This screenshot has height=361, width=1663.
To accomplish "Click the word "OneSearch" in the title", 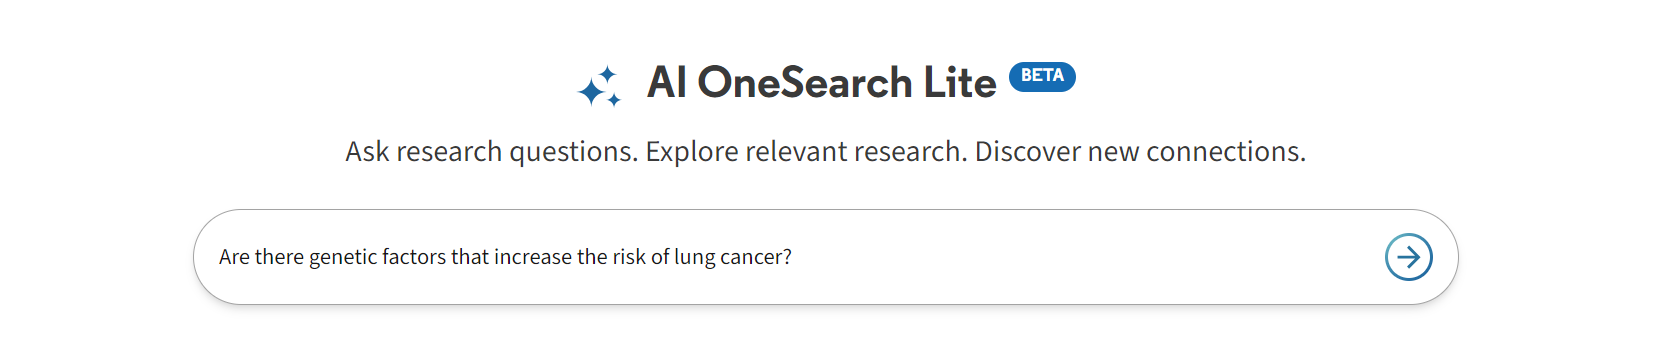I will point(805,82).
